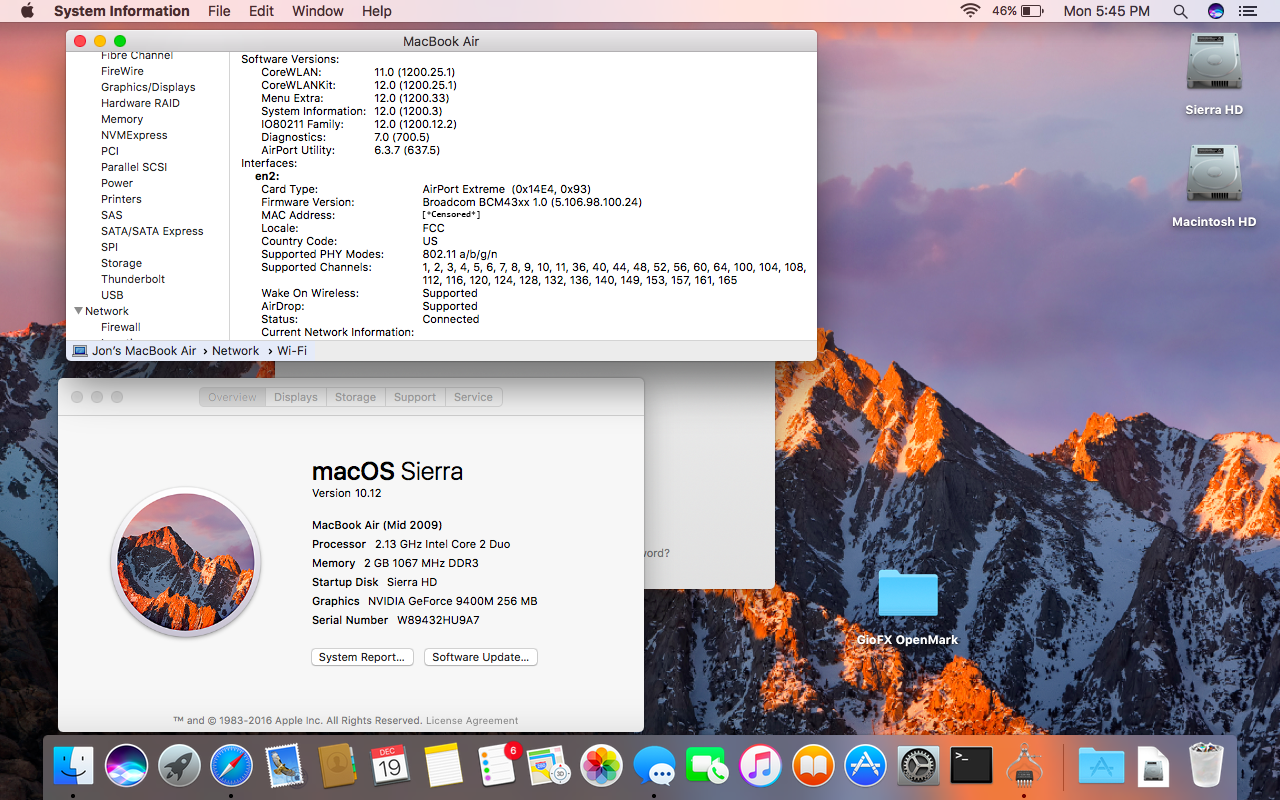Click Network in the path bar
The image size is (1280, 800).
(x=236, y=351)
